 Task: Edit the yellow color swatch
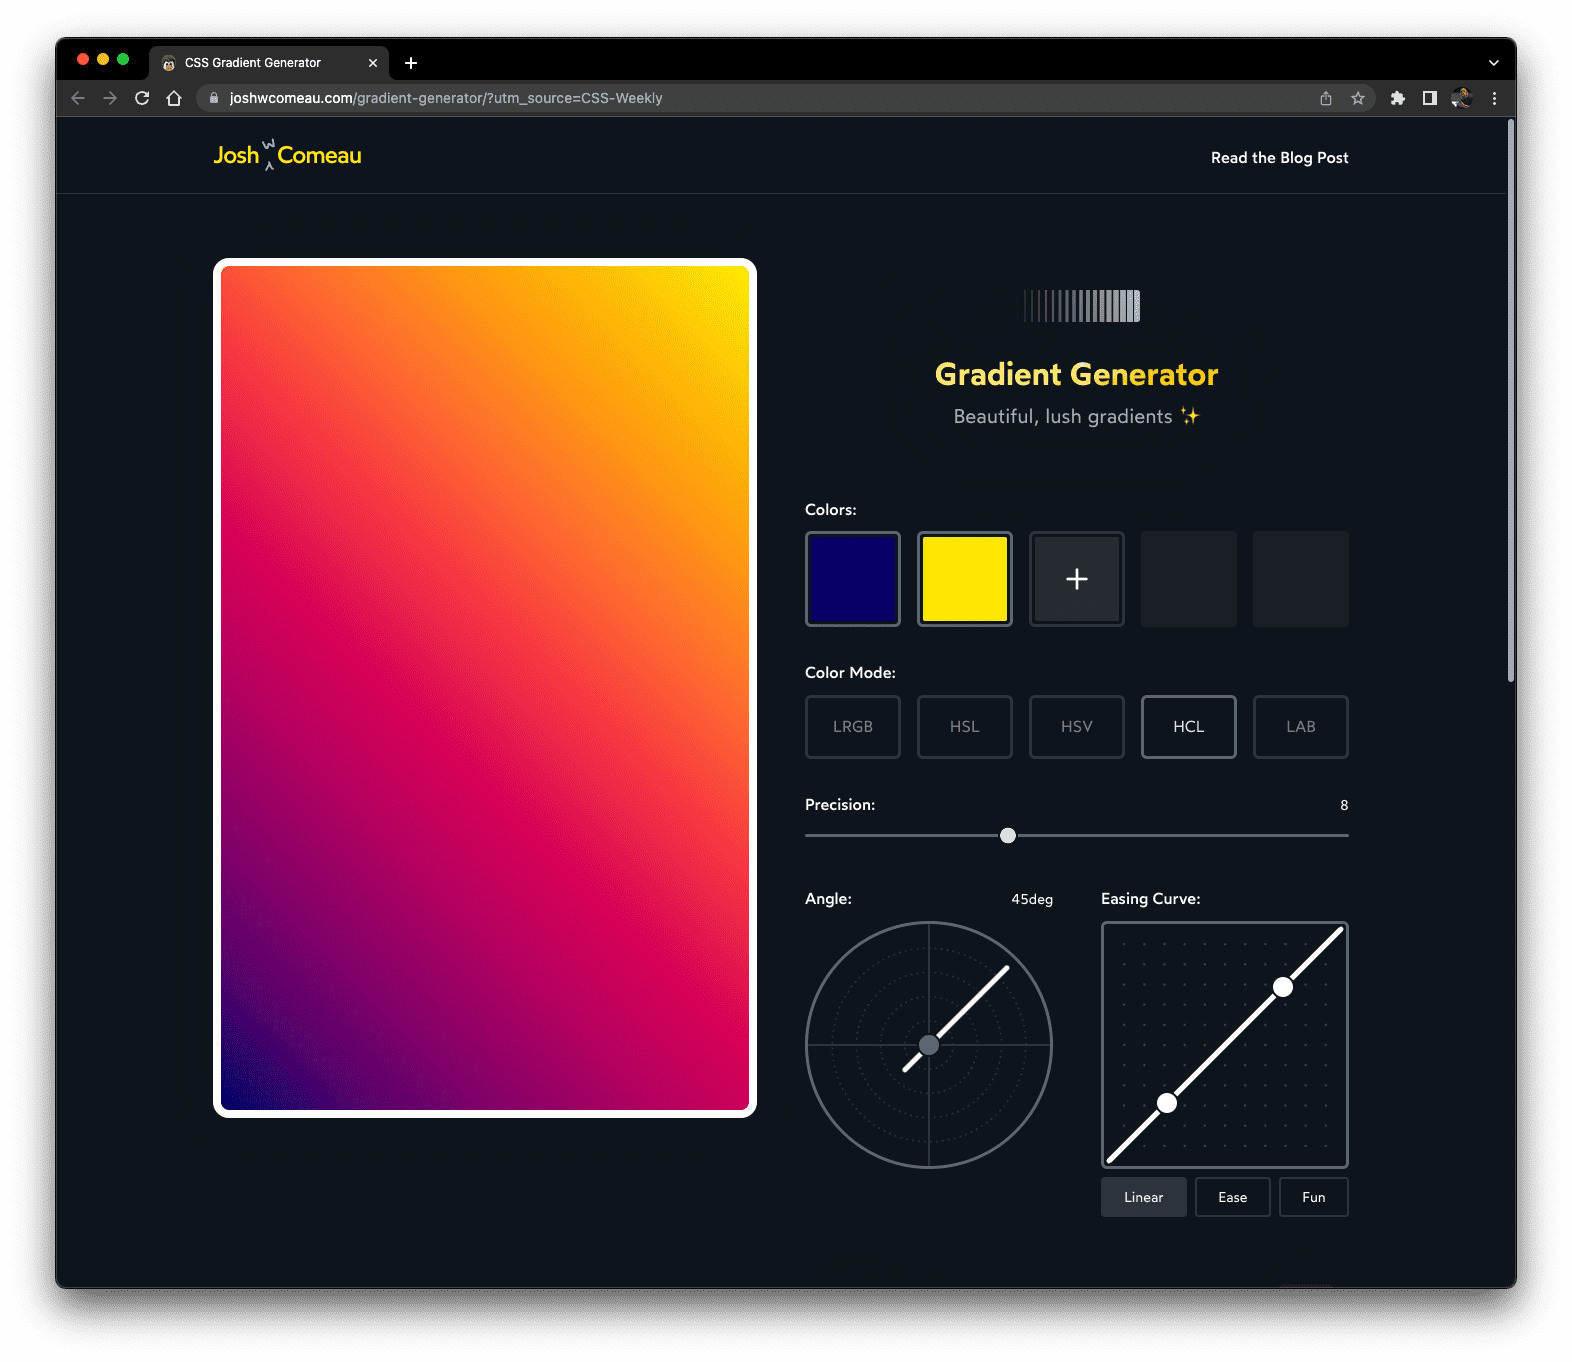(x=965, y=579)
